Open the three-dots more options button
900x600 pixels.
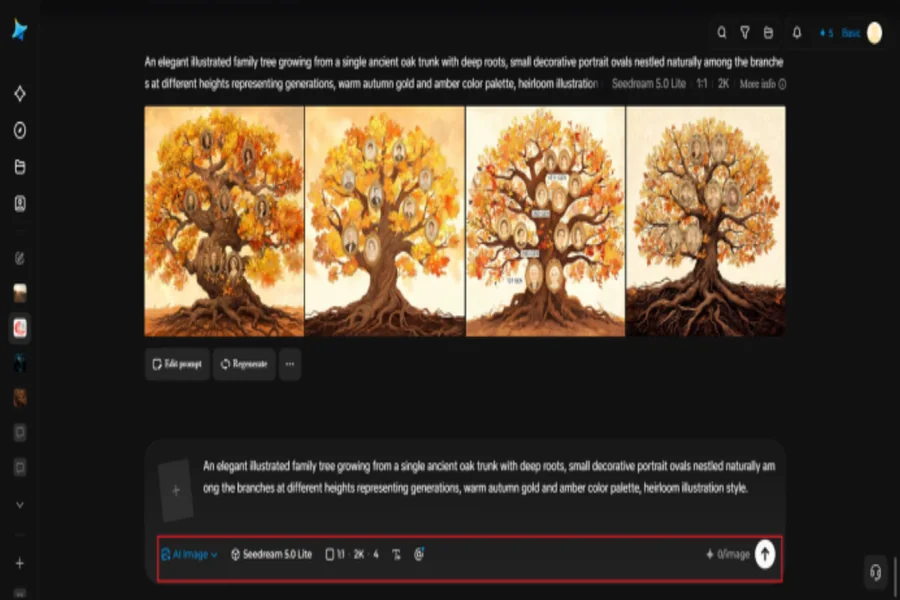[x=290, y=364]
